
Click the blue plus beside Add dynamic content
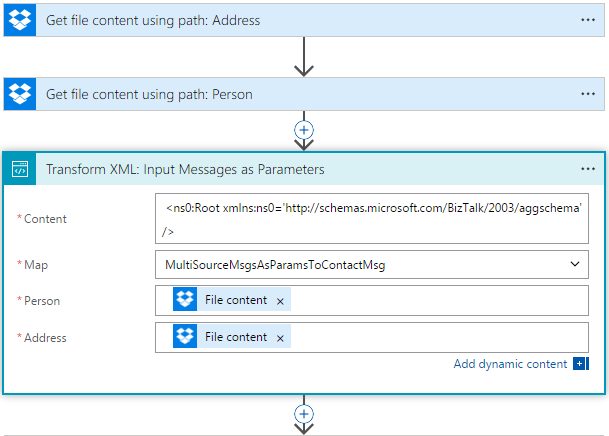[x=581, y=364]
